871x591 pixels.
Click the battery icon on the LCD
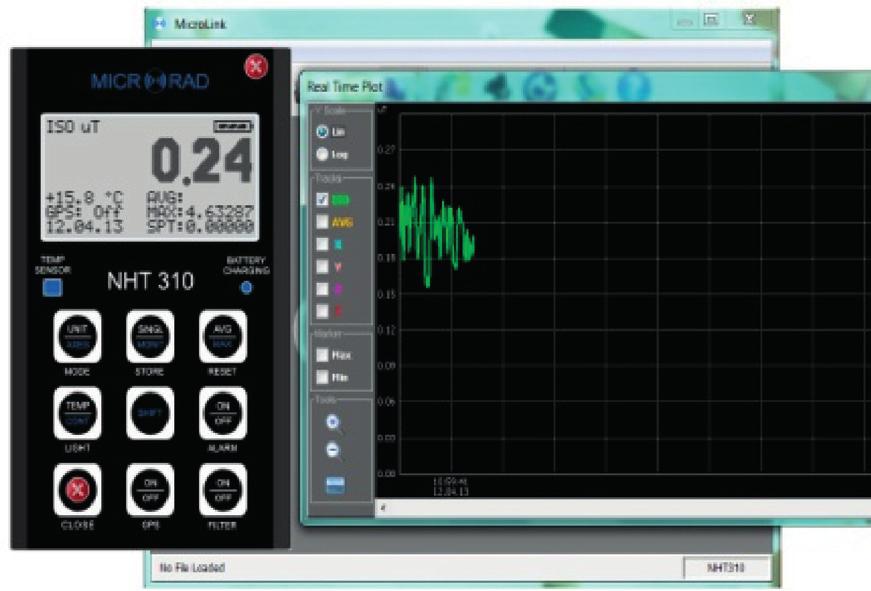click(x=233, y=127)
